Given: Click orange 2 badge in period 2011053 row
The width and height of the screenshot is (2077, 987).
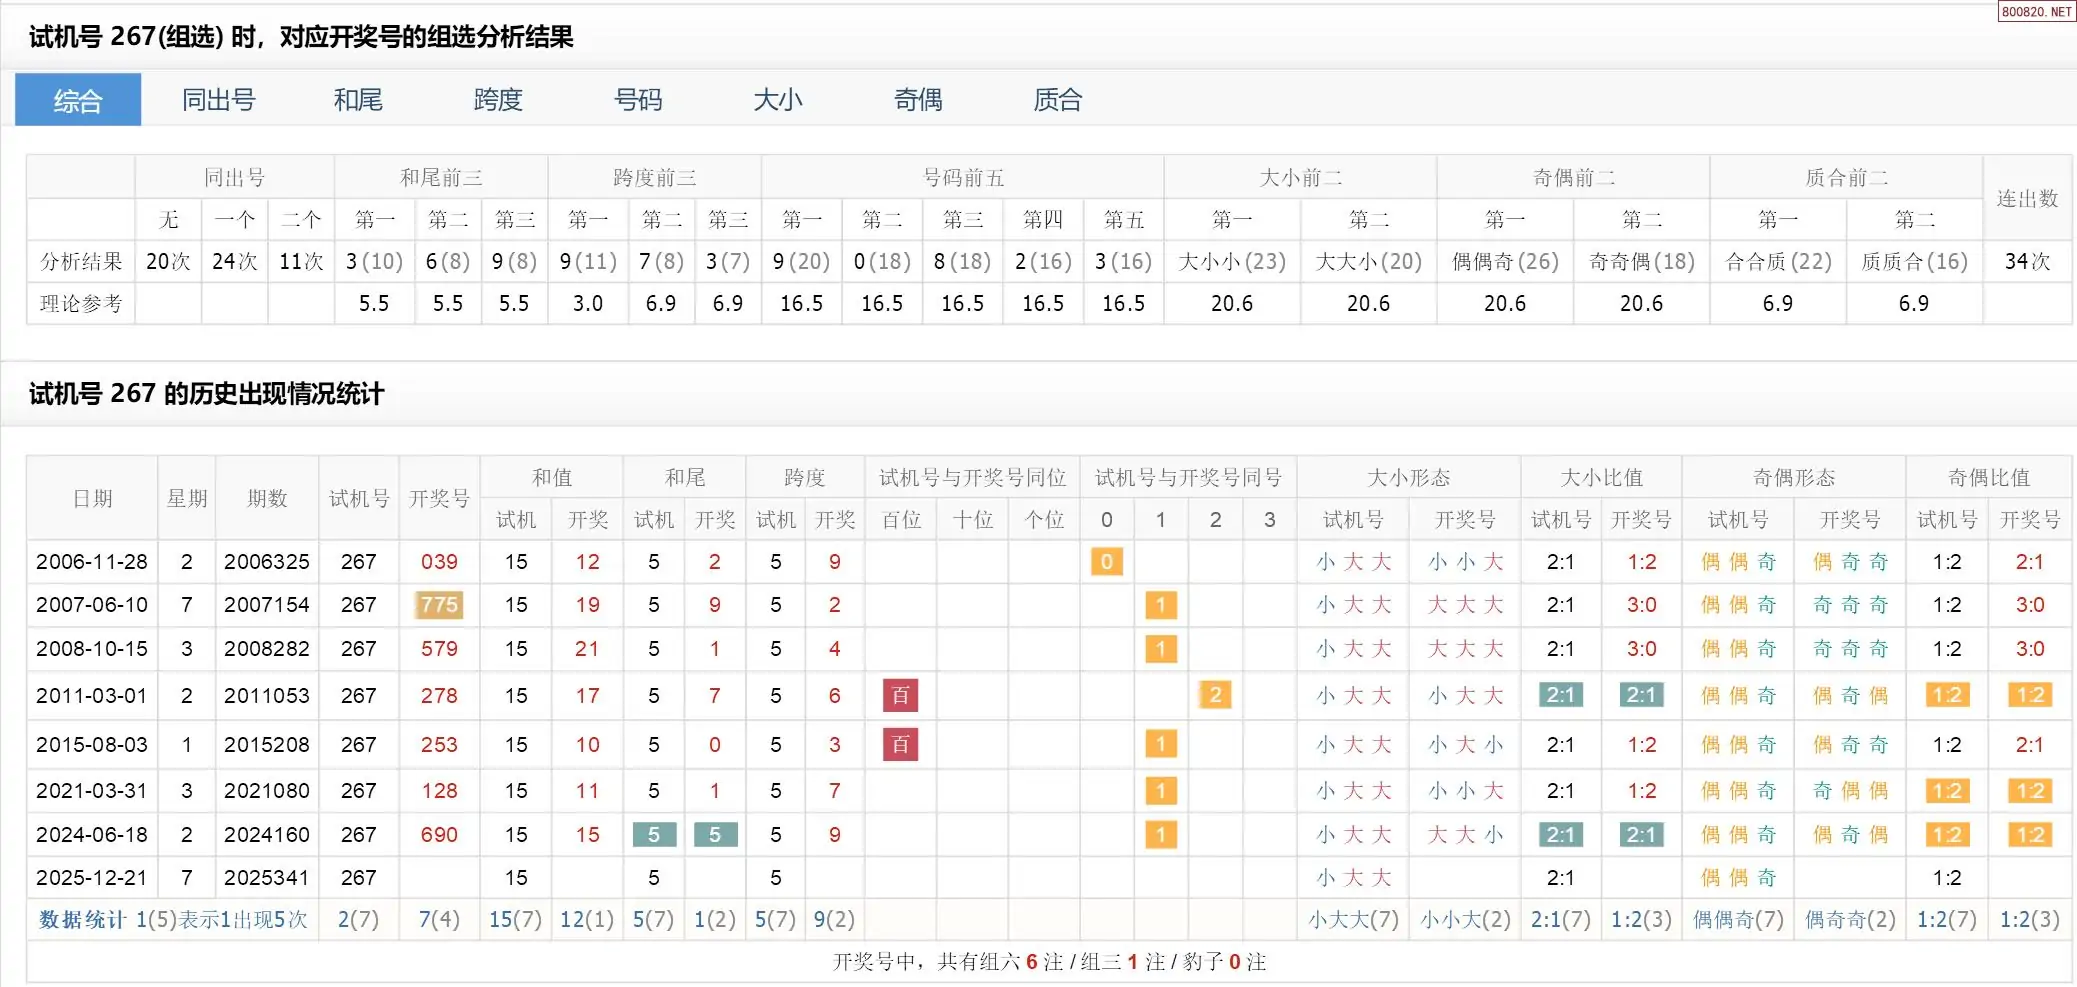Looking at the screenshot, I should 1215,695.
